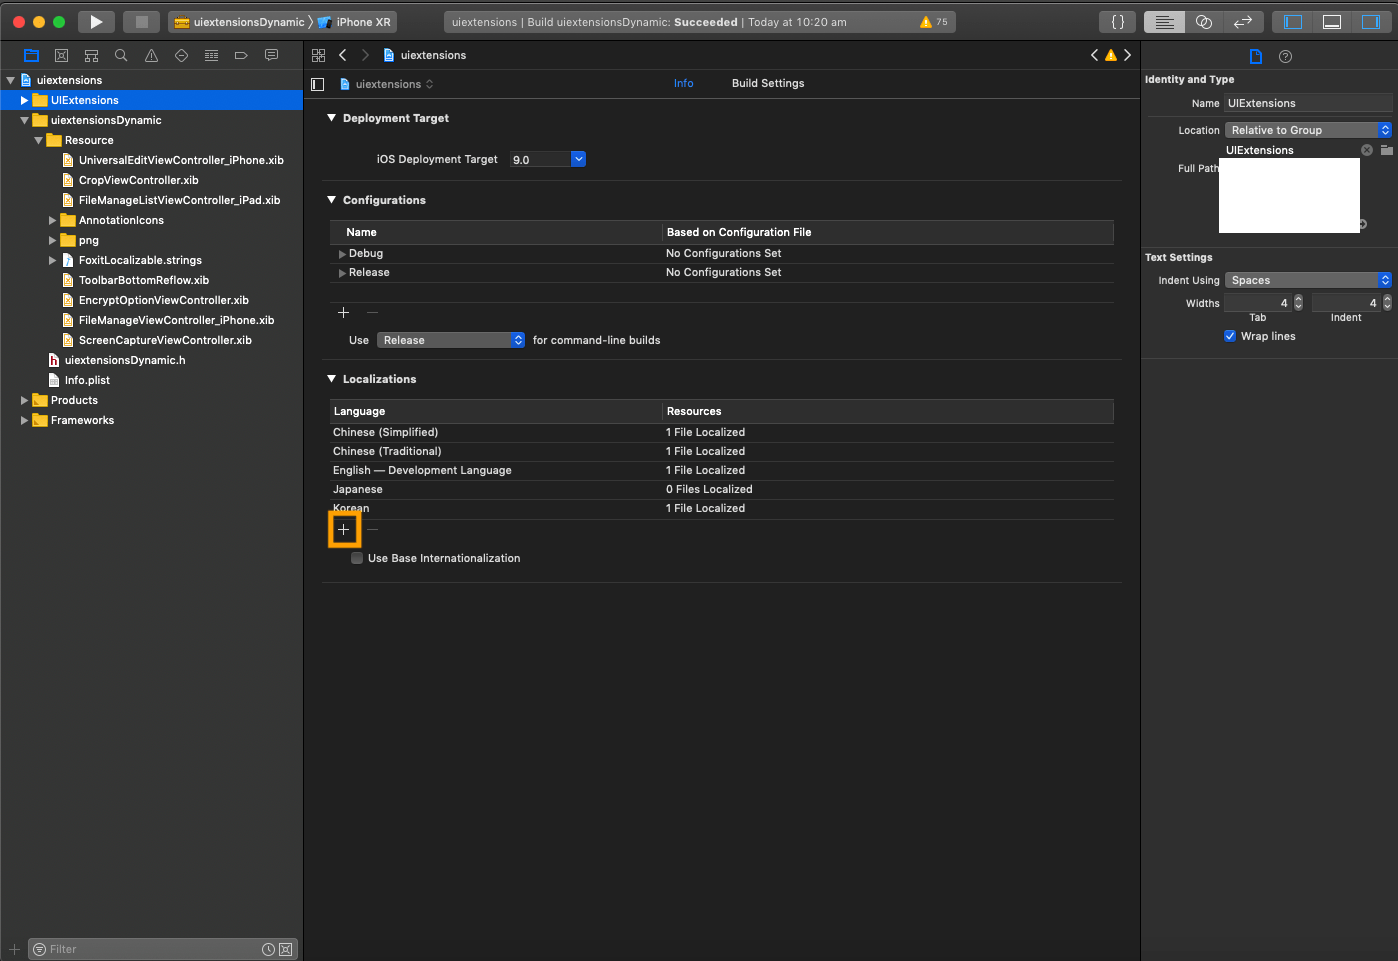Open the Find navigator magnifier icon

(x=121, y=56)
